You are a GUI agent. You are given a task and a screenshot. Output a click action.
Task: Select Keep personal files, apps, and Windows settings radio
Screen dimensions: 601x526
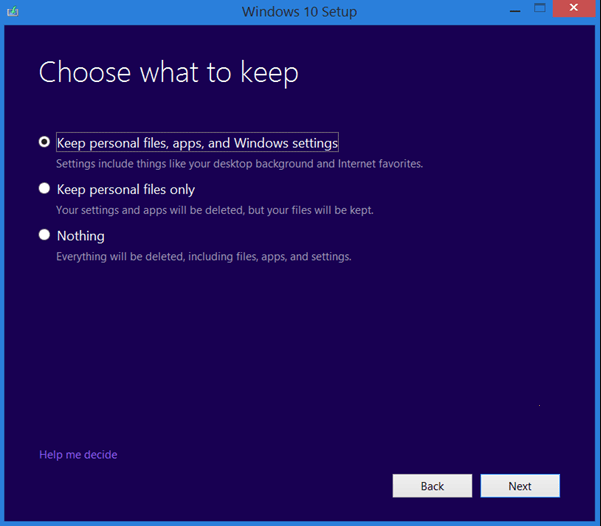point(44,142)
